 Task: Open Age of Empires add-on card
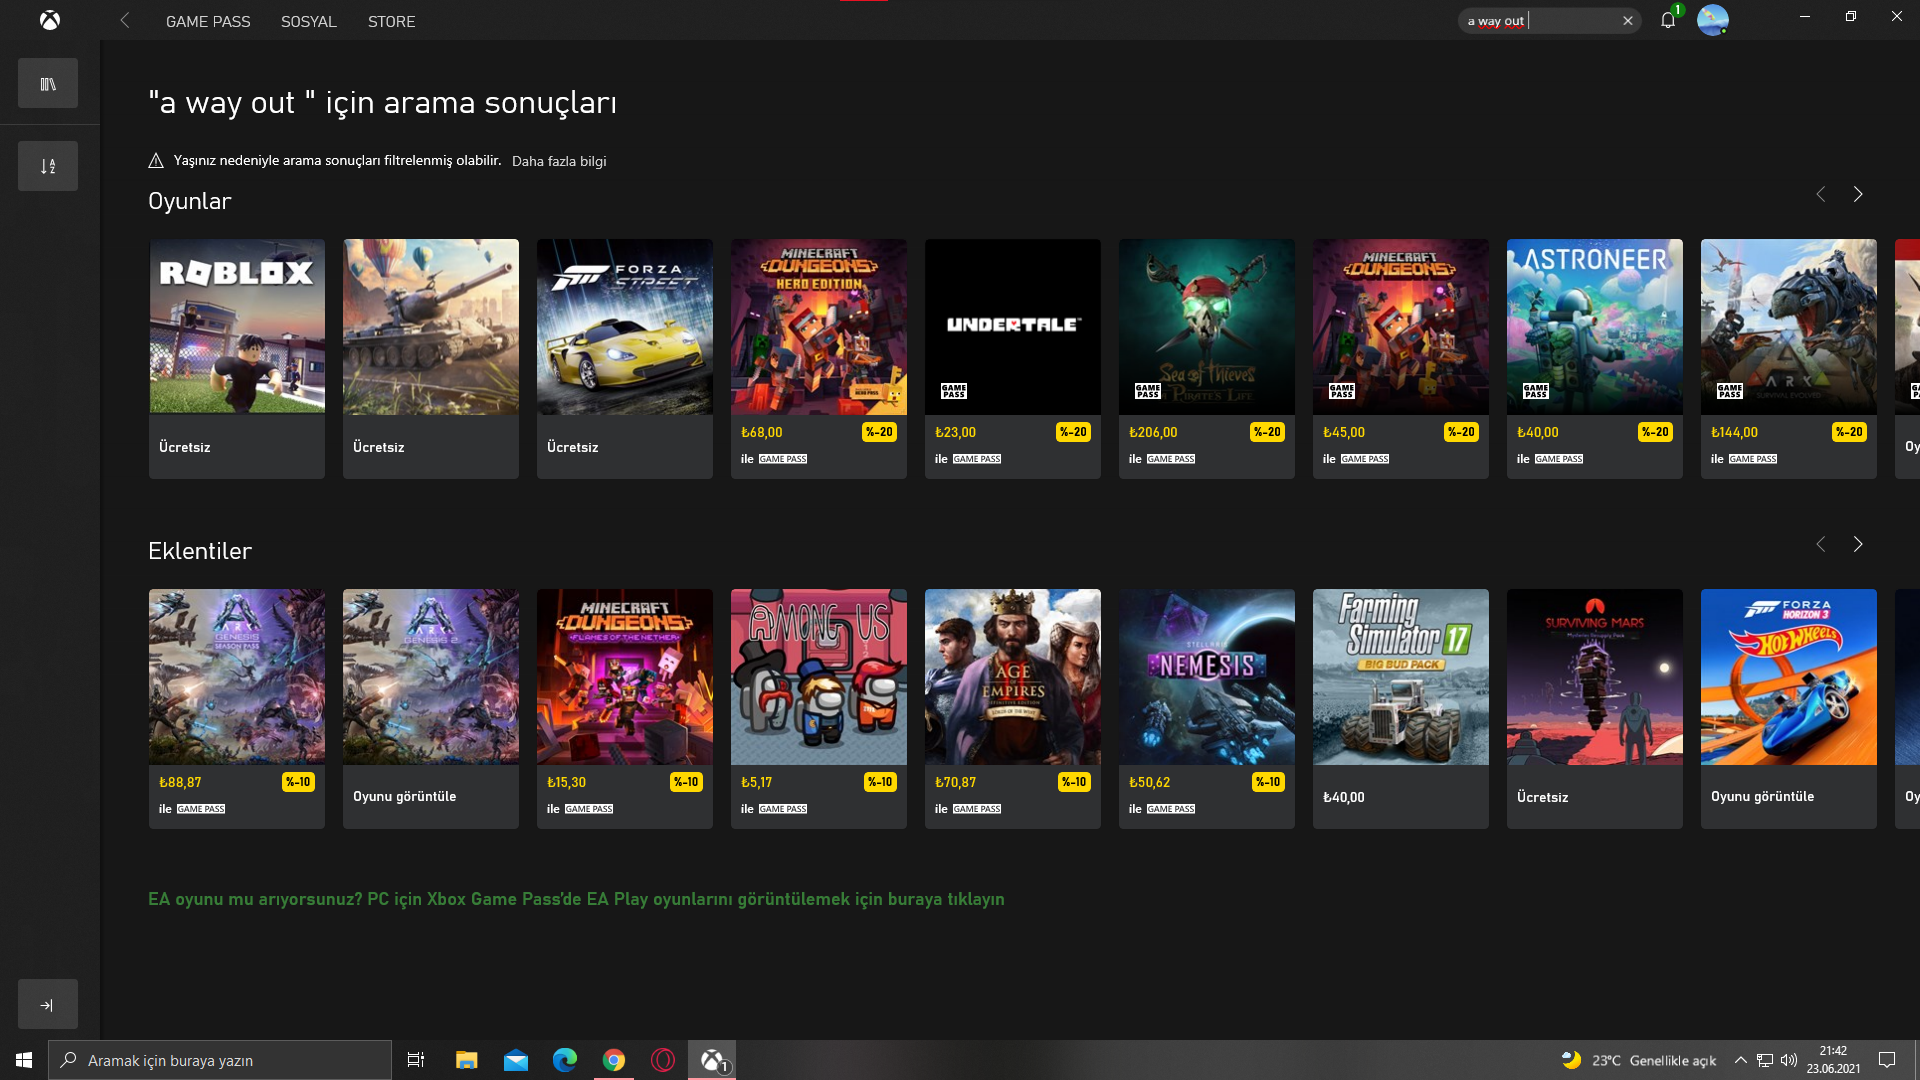click(1013, 708)
